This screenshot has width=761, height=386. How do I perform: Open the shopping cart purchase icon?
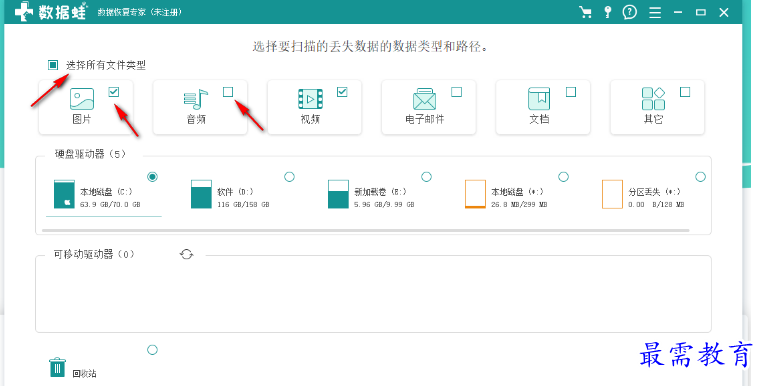click(x=585, y=12)
